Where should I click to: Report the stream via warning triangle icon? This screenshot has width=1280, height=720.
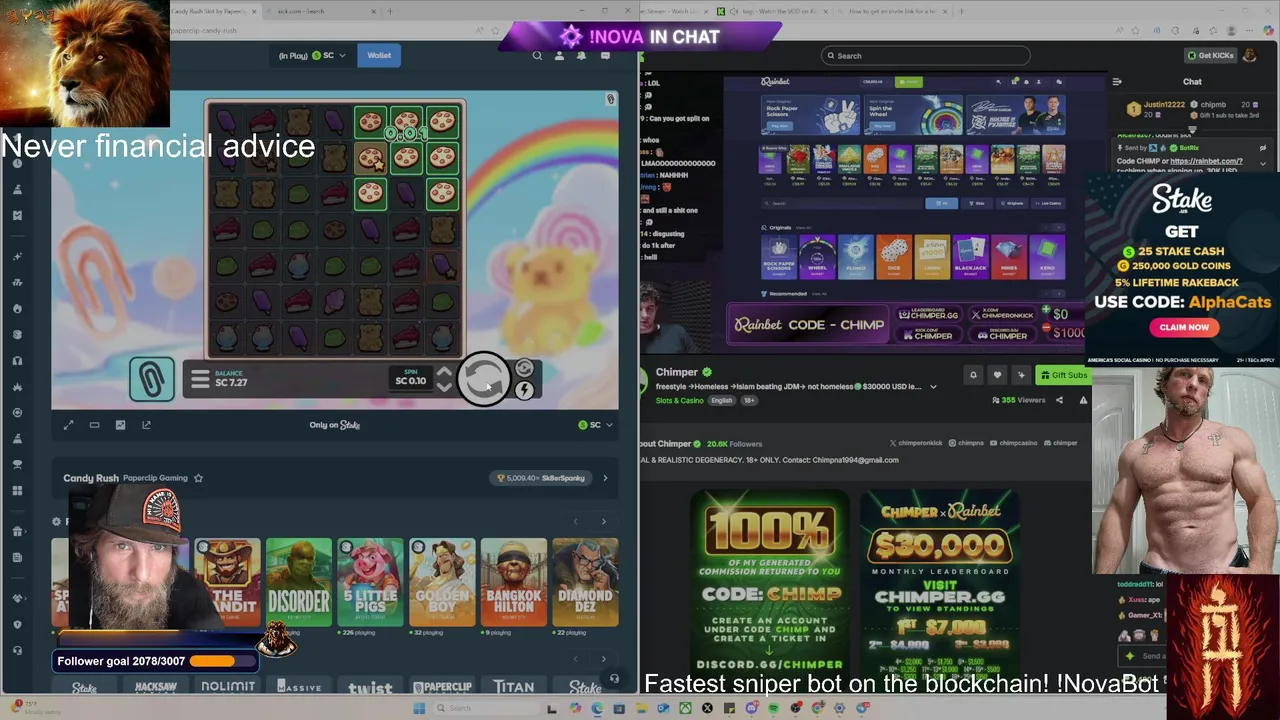click(x=1083, y=400)
